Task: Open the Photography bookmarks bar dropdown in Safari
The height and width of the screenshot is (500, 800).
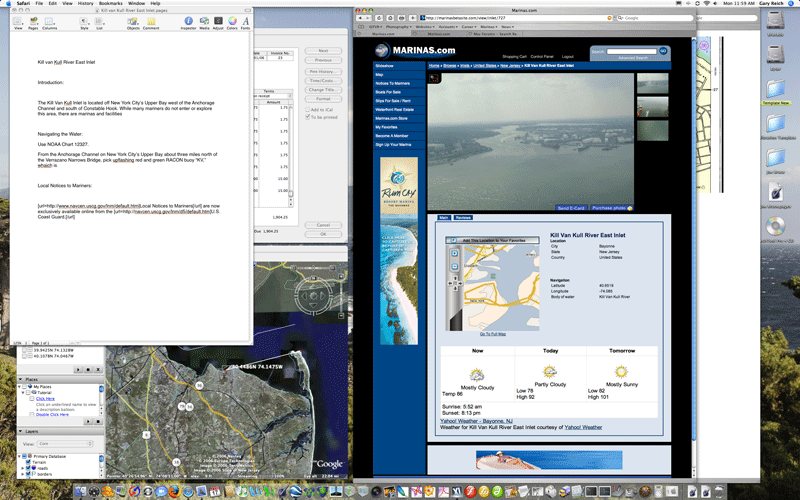Action: 399,27
